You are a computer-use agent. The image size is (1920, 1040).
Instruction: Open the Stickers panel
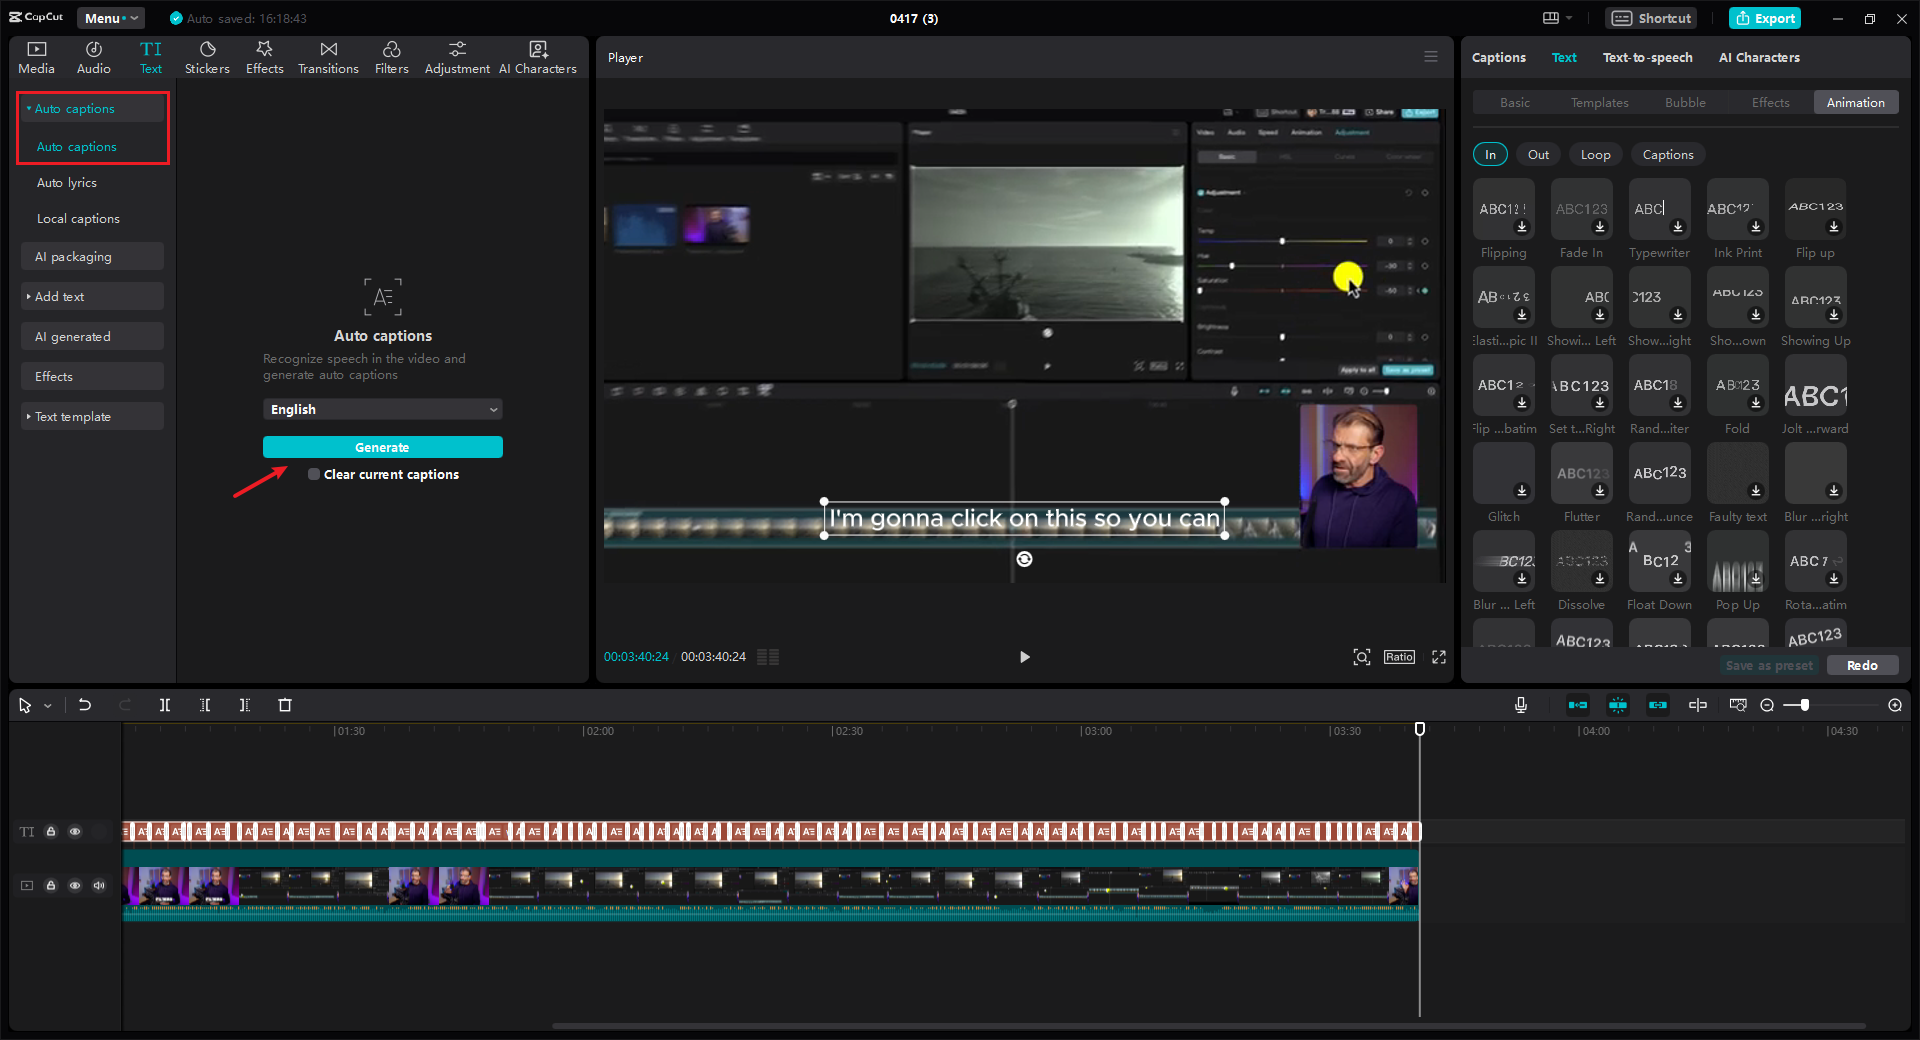[207, 57]
